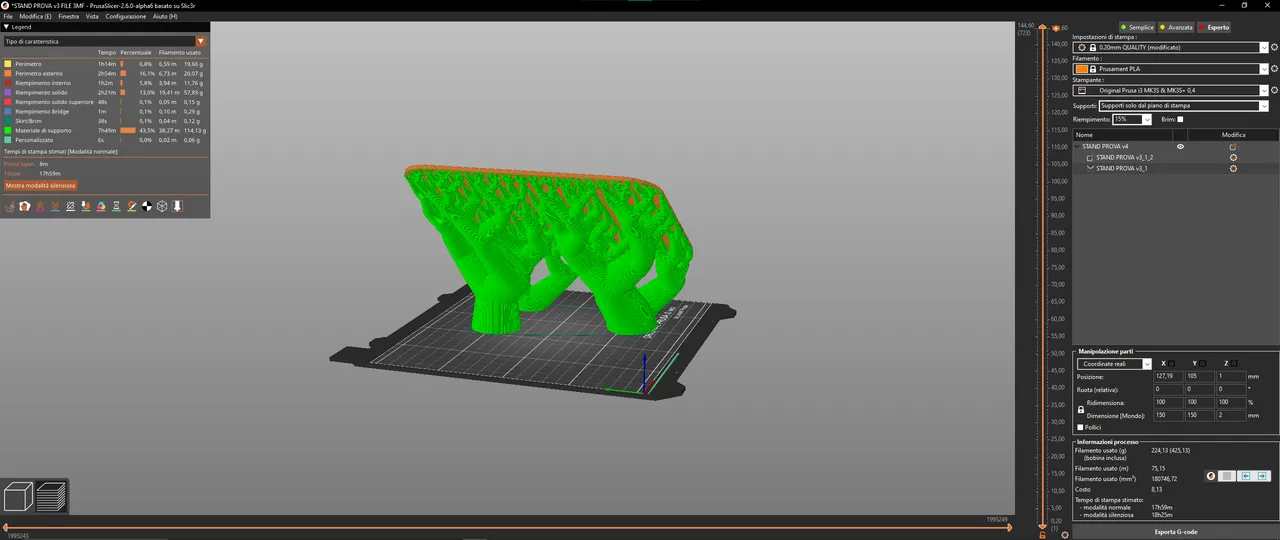The width and height of the screenshot is (1280, 540).
Task: Toggle wipe moves icon in legend toolbar
Action: (x=25, y=206)
